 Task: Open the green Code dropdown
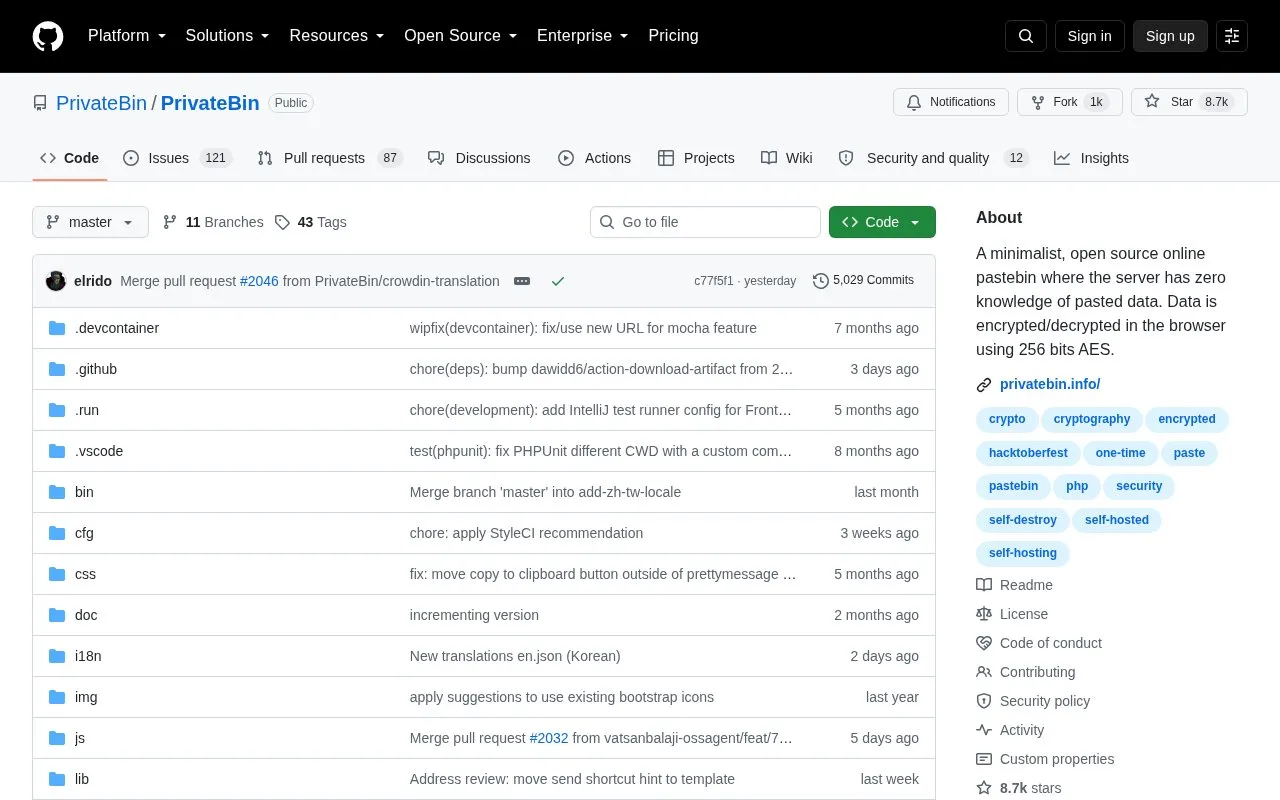coord(882,222)
